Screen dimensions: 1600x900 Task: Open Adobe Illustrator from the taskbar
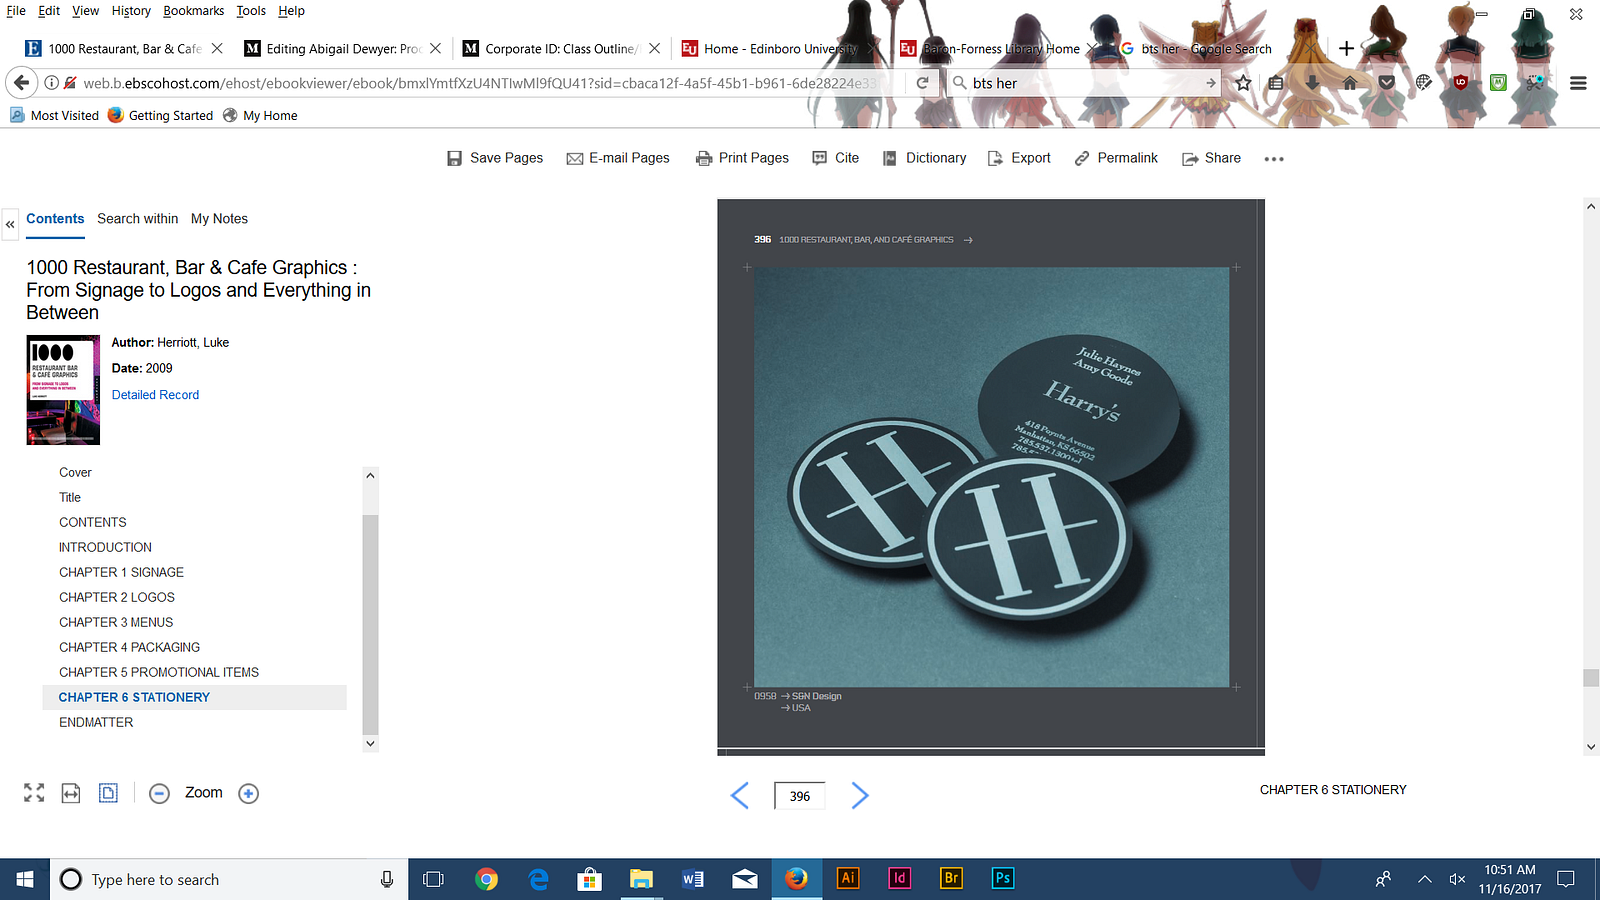[848, 878]
